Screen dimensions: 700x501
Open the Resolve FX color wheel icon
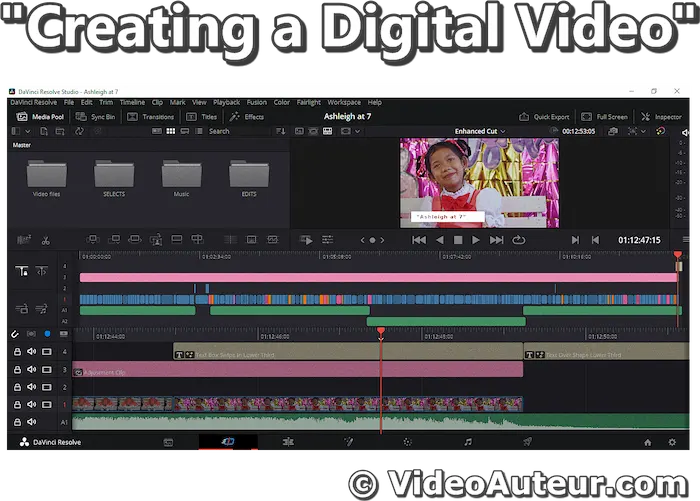click(660, 131)
